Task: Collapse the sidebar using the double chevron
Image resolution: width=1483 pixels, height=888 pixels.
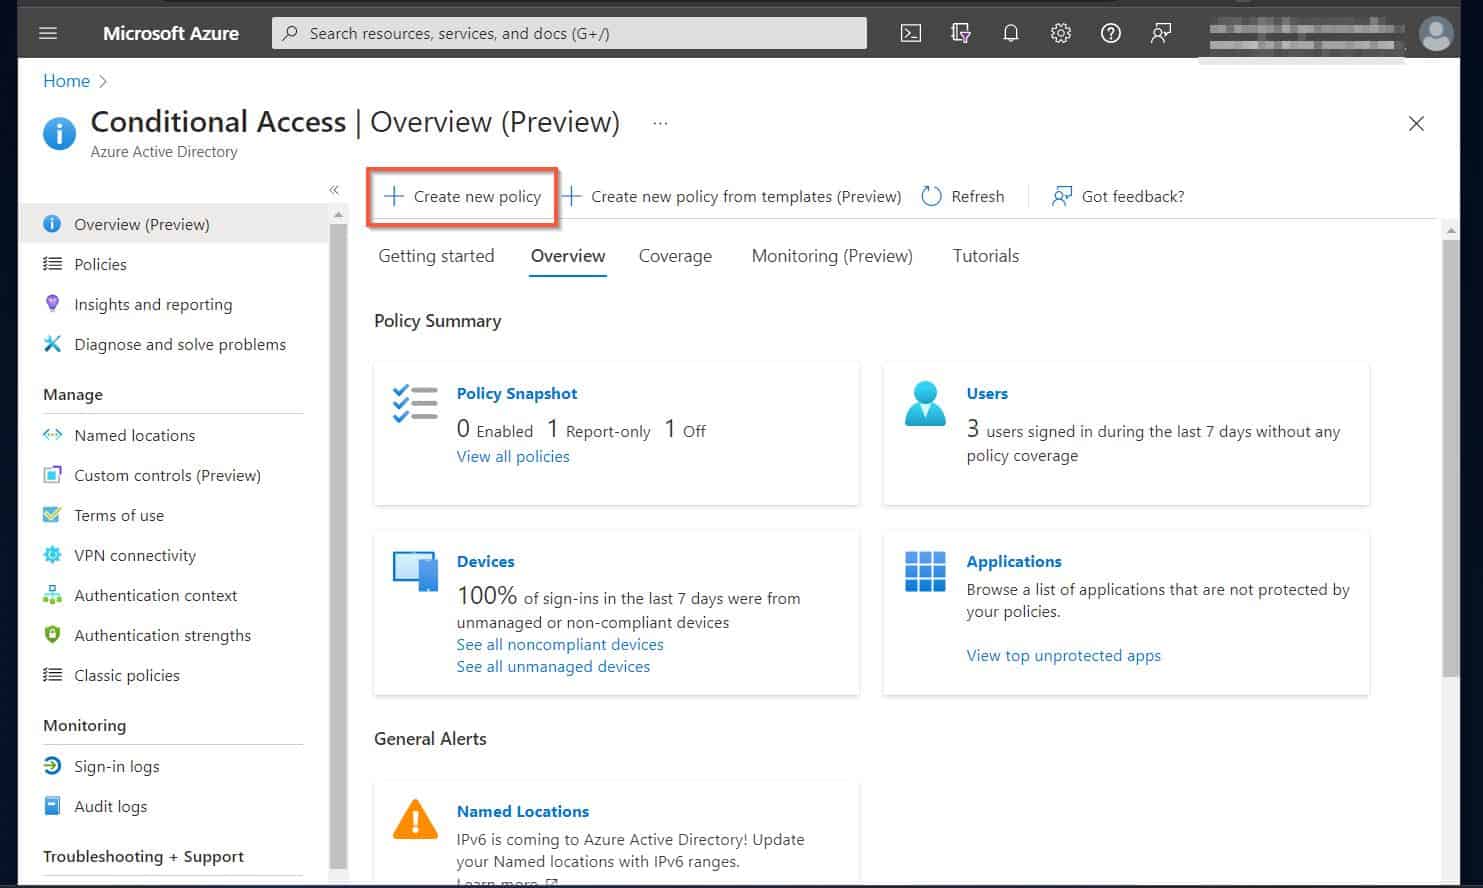Action: (334, 189)
